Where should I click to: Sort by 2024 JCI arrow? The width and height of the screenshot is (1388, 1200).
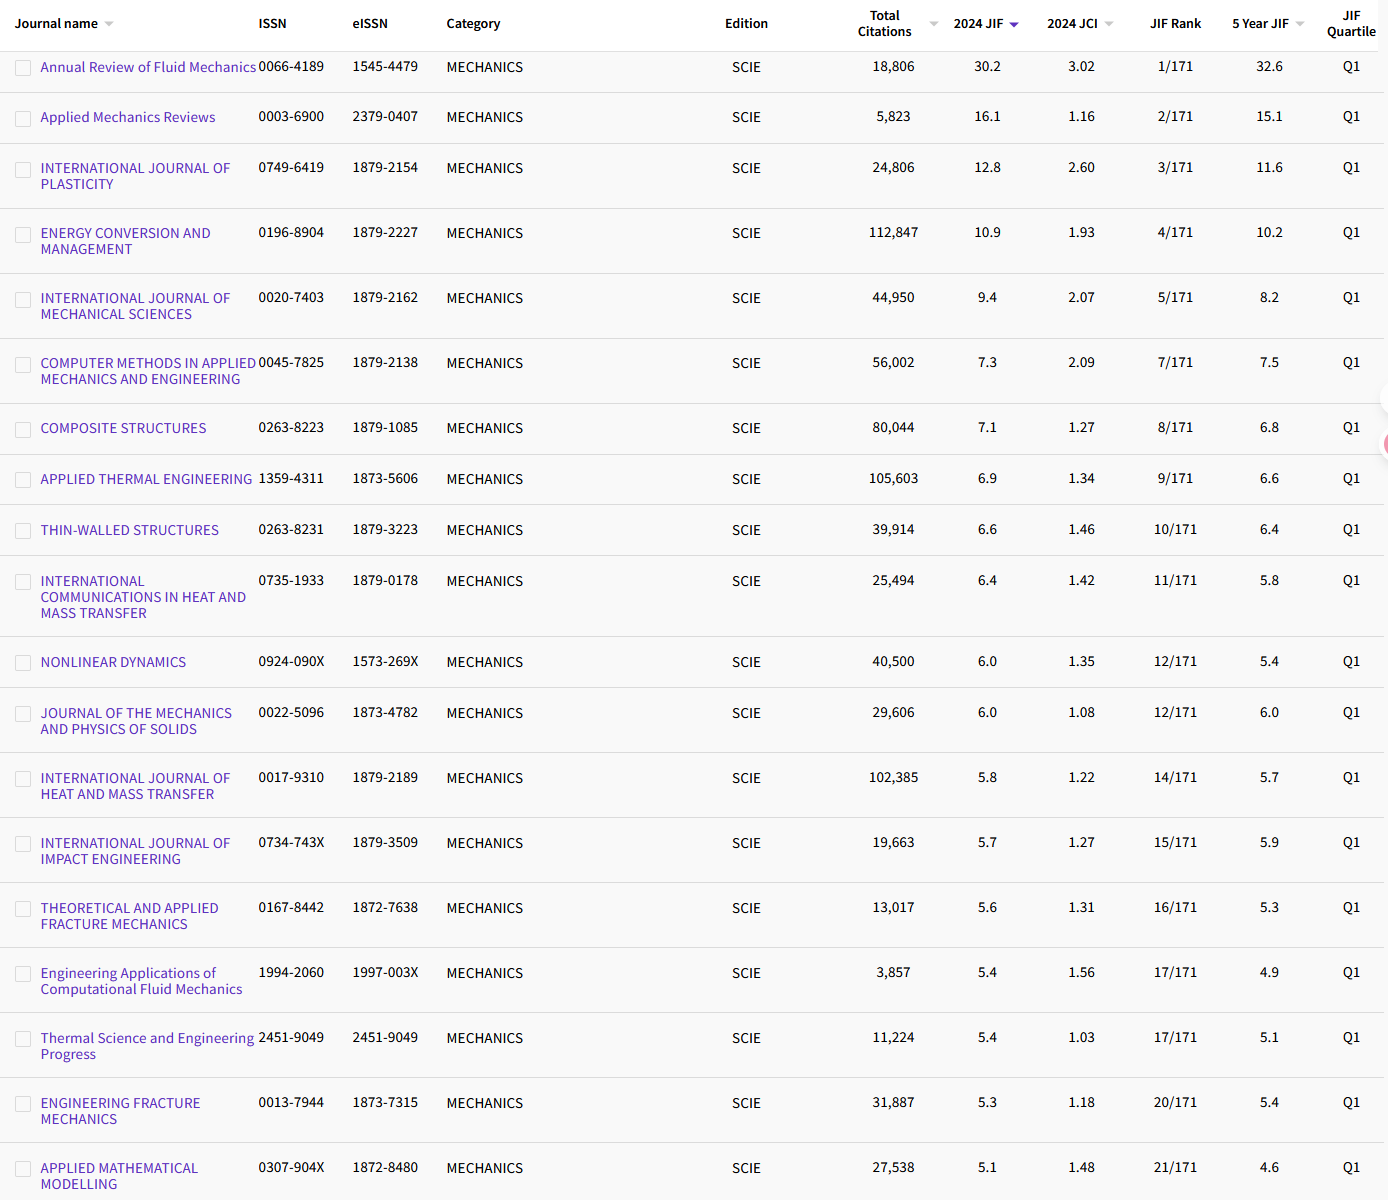[x=1109, y=24]
